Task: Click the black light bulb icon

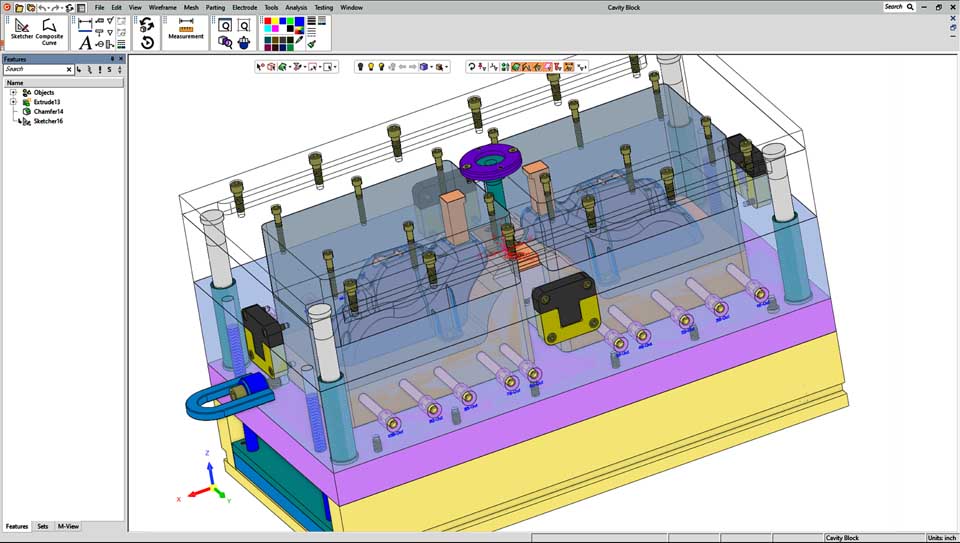Action: coord(360,67)
